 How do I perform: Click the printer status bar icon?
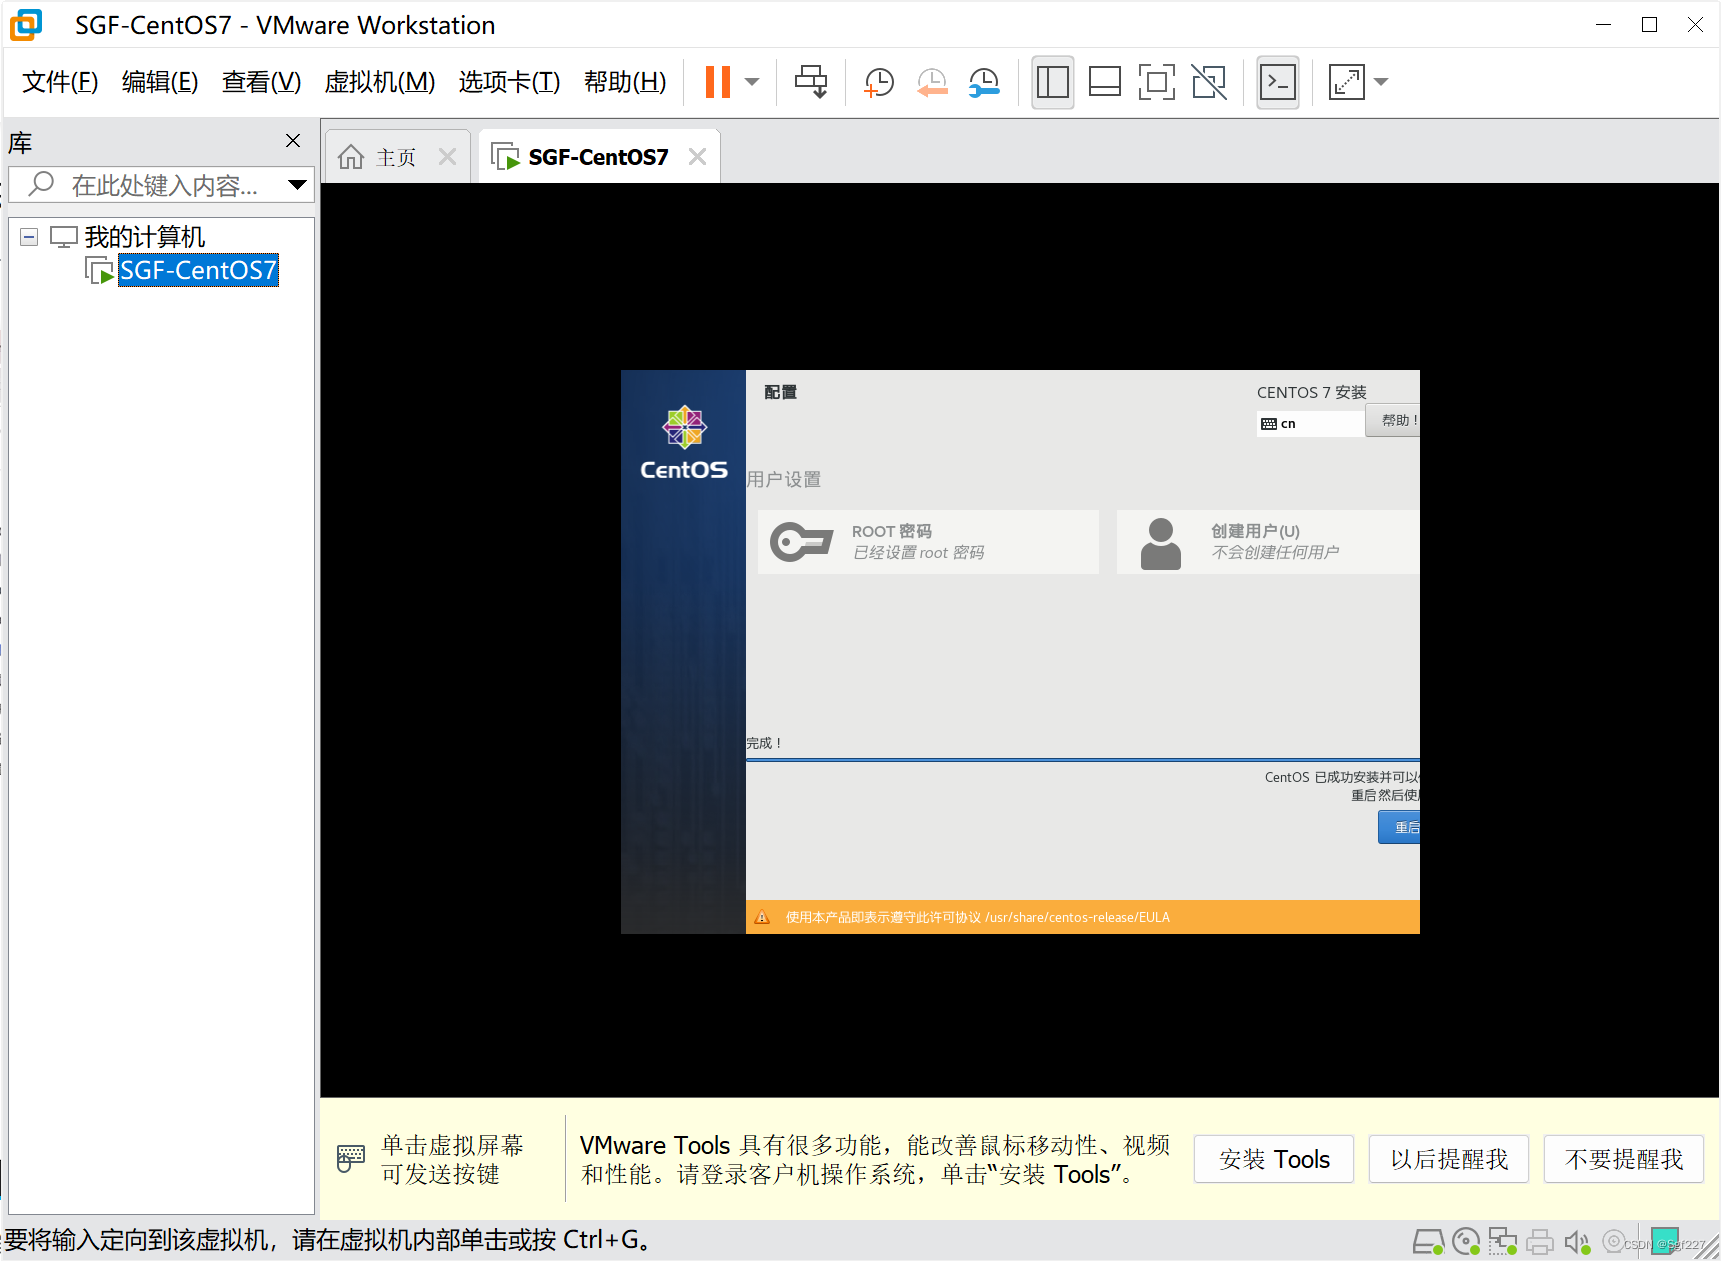(1540, 1242)
